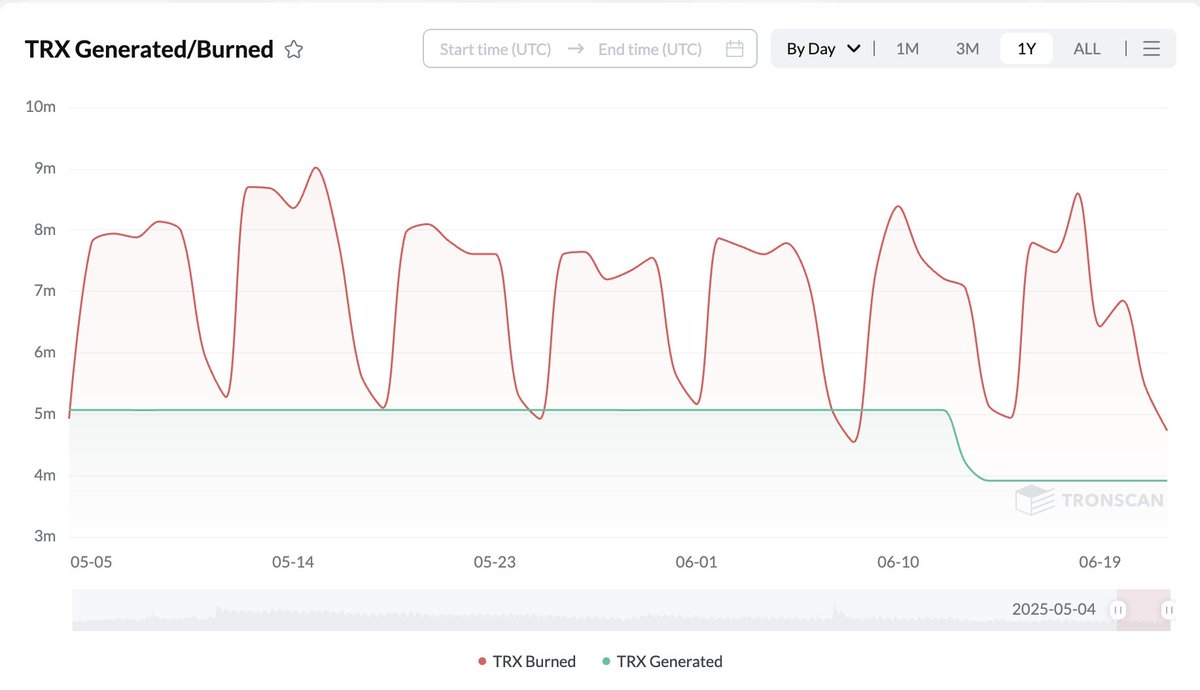Switch to the 1M view

click(906, 48)
